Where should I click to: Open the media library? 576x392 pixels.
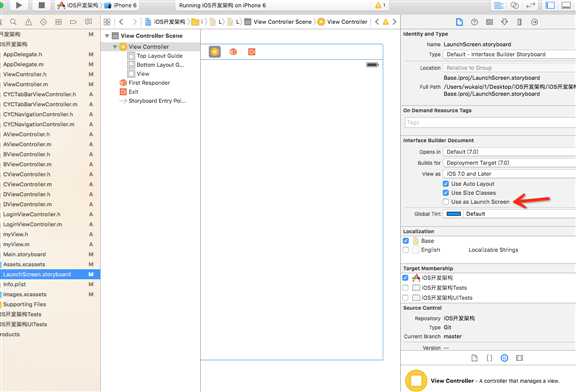pyautogui.click(x=519, y=358)
